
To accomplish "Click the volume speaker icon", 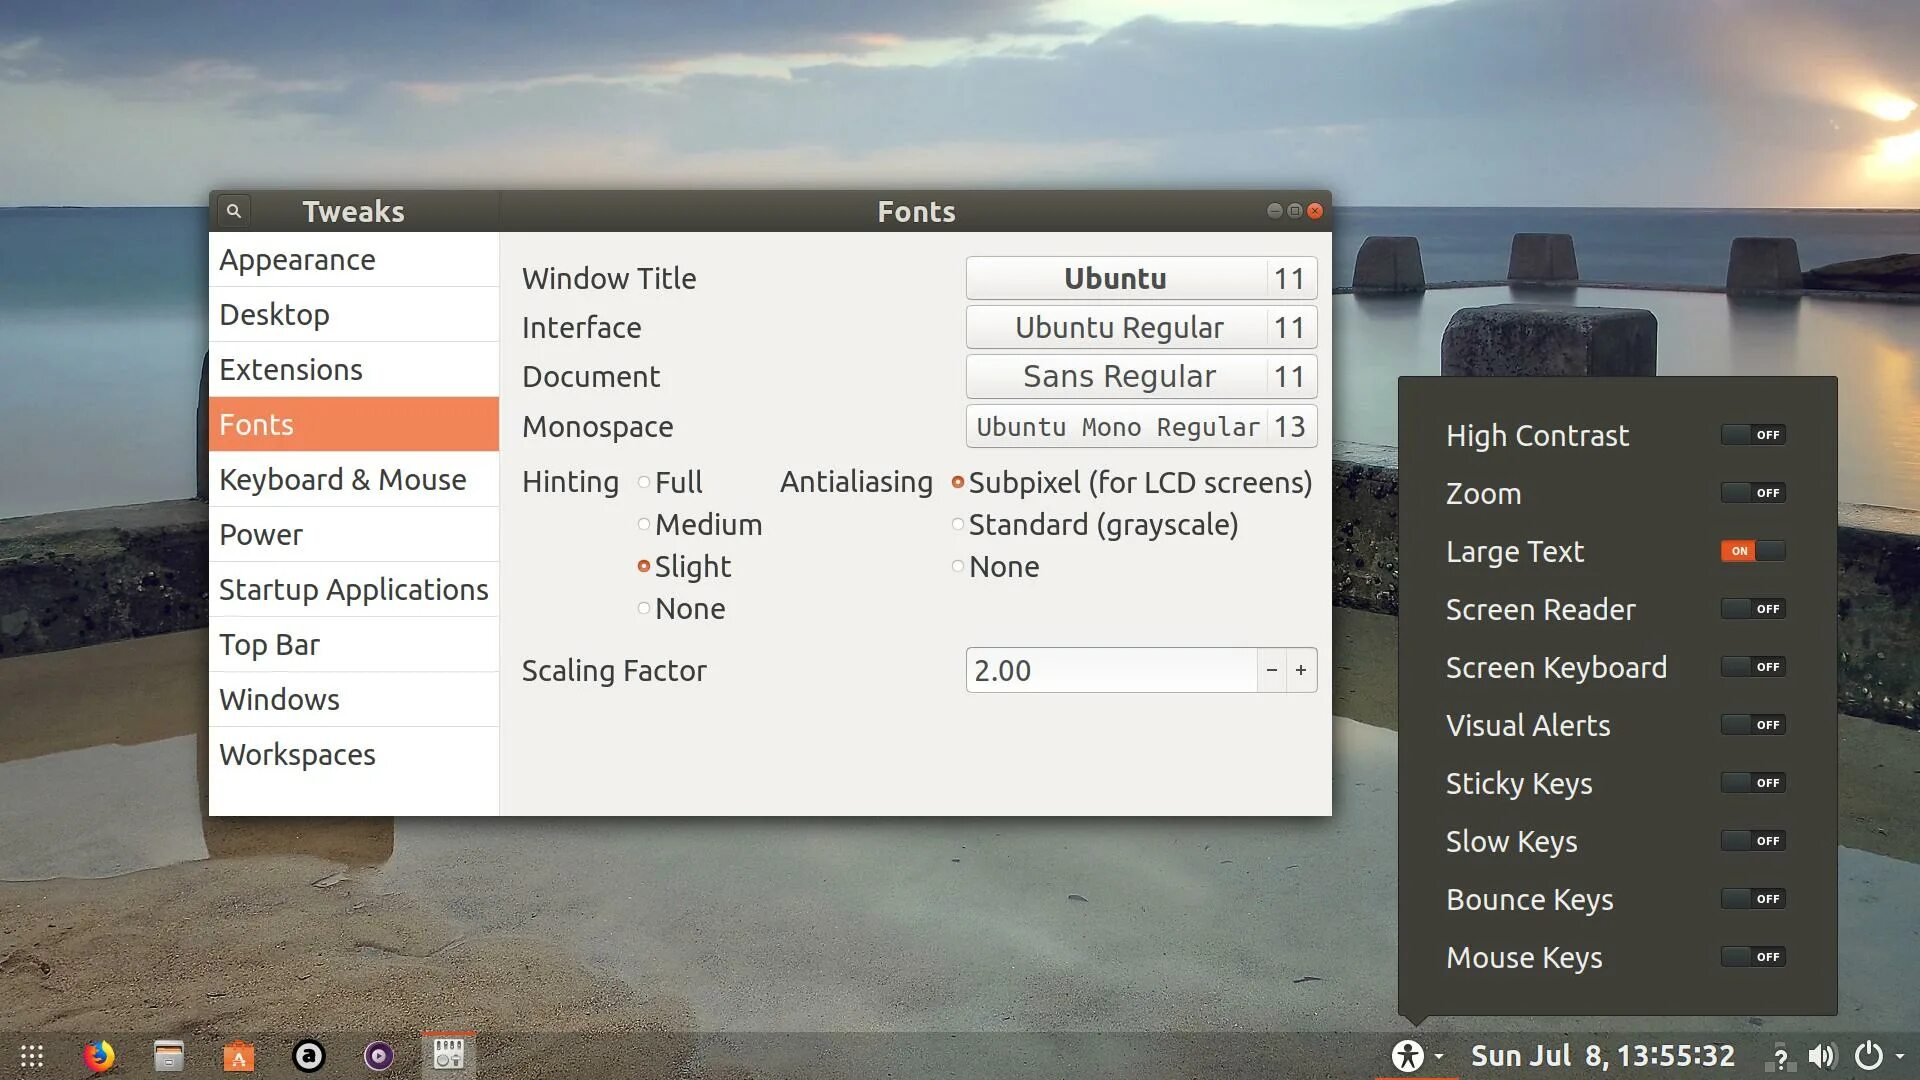I will tap(1822, 1056).
